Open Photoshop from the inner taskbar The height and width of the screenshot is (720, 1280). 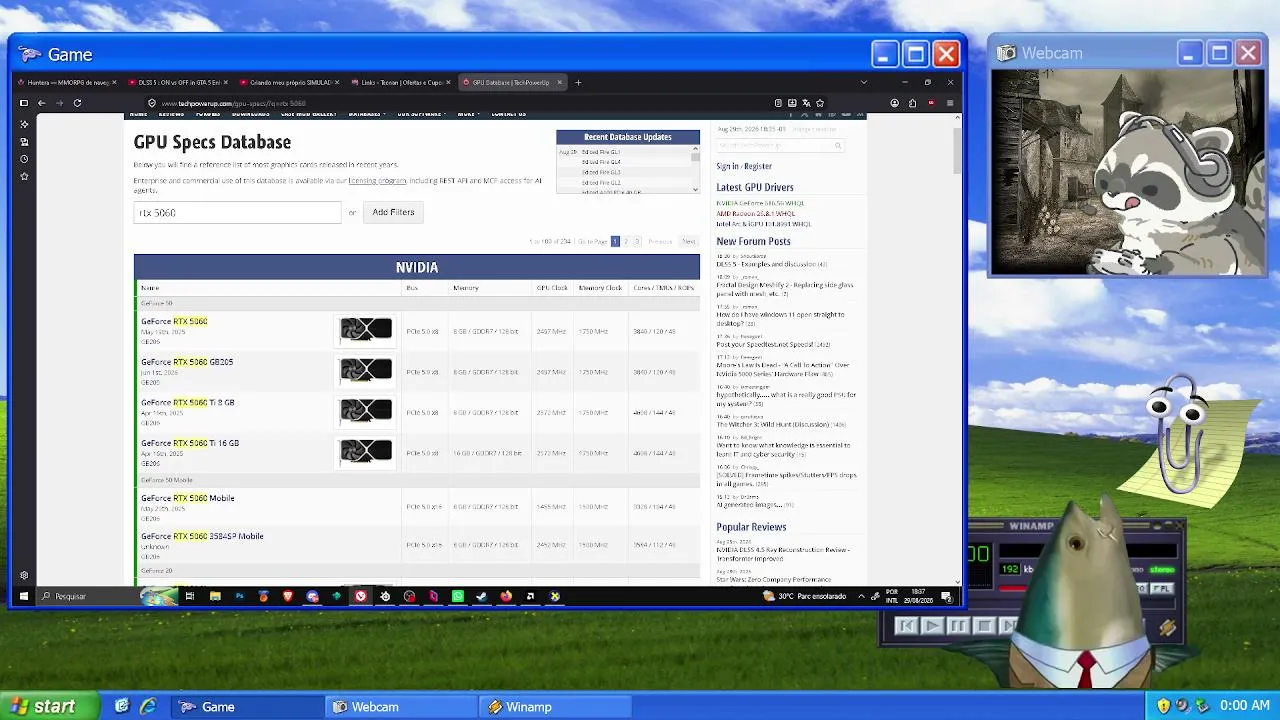pyautogui.click(x=239, y=596)
